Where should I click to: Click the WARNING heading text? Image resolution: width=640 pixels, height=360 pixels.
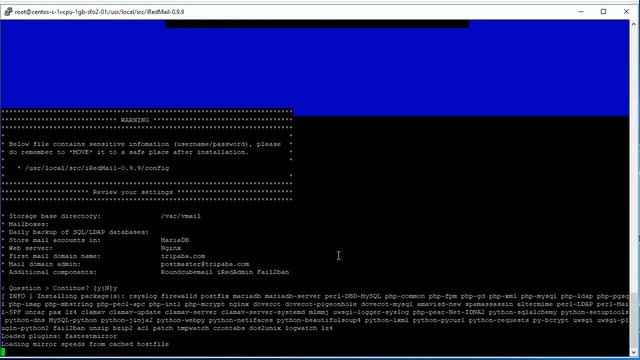135,120
